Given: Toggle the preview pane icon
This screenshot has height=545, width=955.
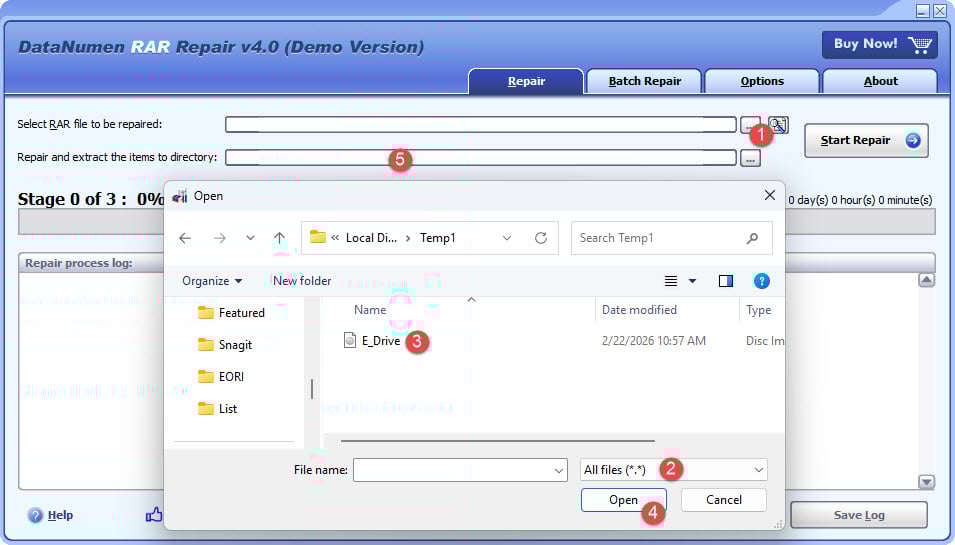Looking at the screenshot, I should (x=725, y=281).
